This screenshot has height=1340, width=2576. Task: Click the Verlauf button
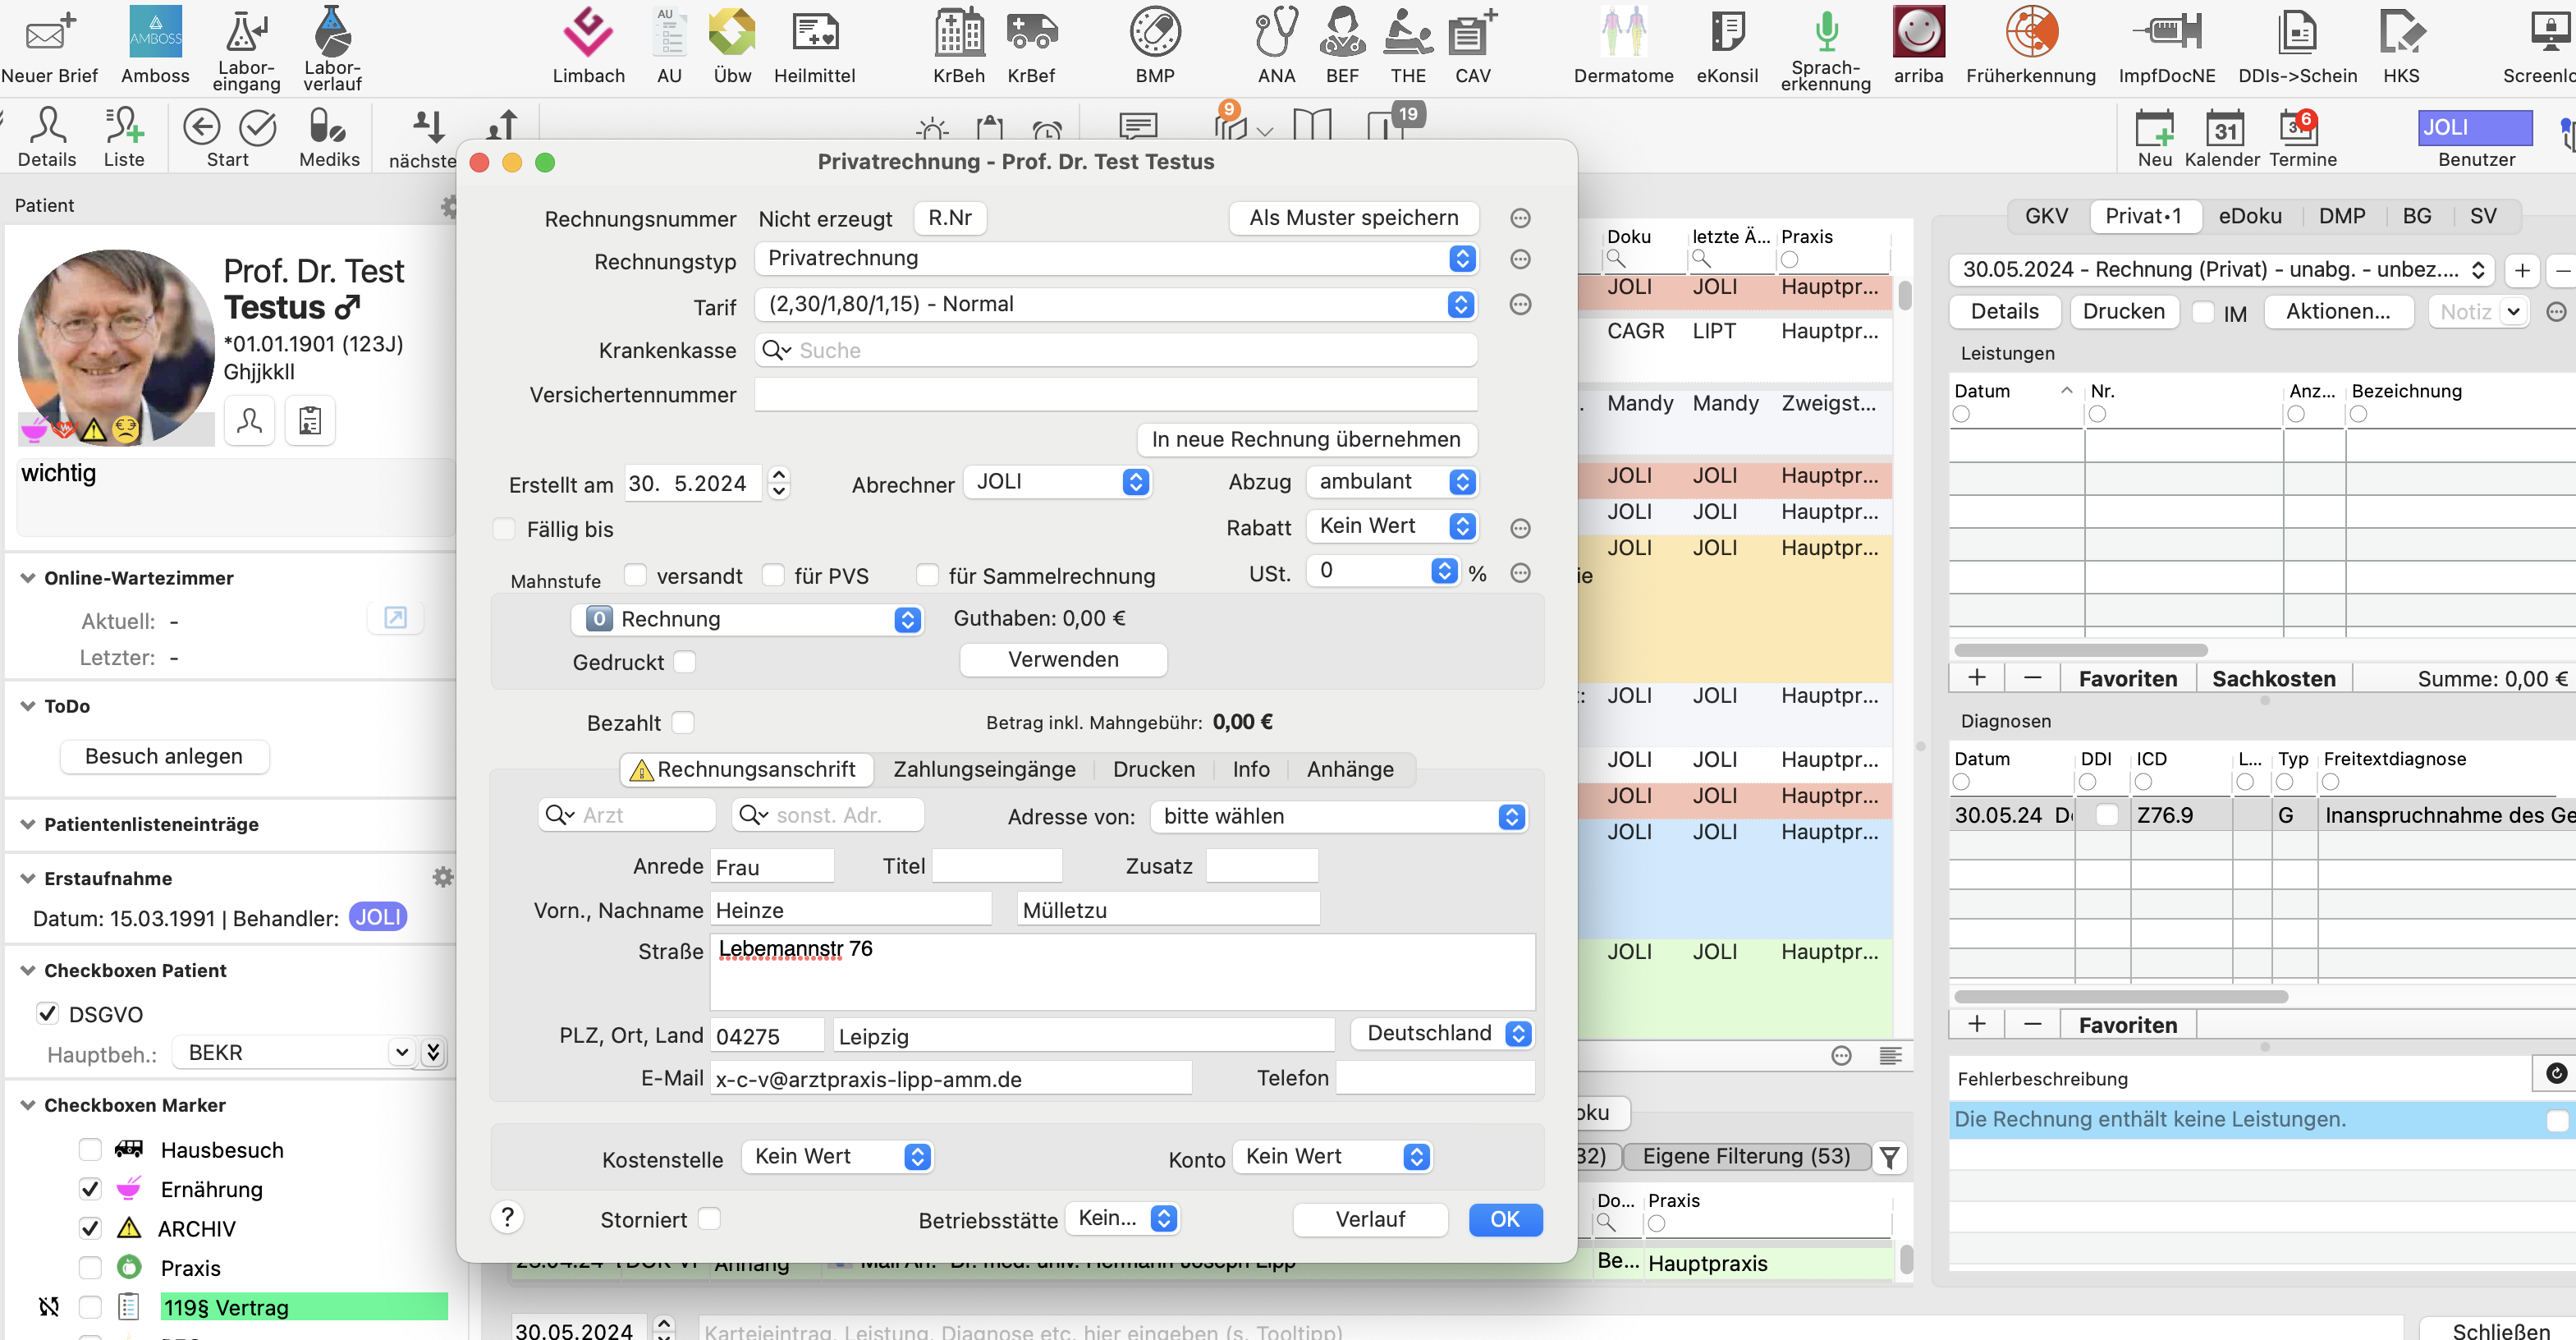coord(1370,1220)
